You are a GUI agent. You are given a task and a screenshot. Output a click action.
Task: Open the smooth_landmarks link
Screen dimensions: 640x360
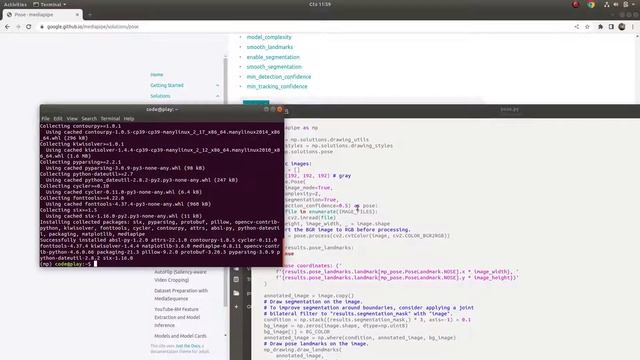click(x=270, y=47)
